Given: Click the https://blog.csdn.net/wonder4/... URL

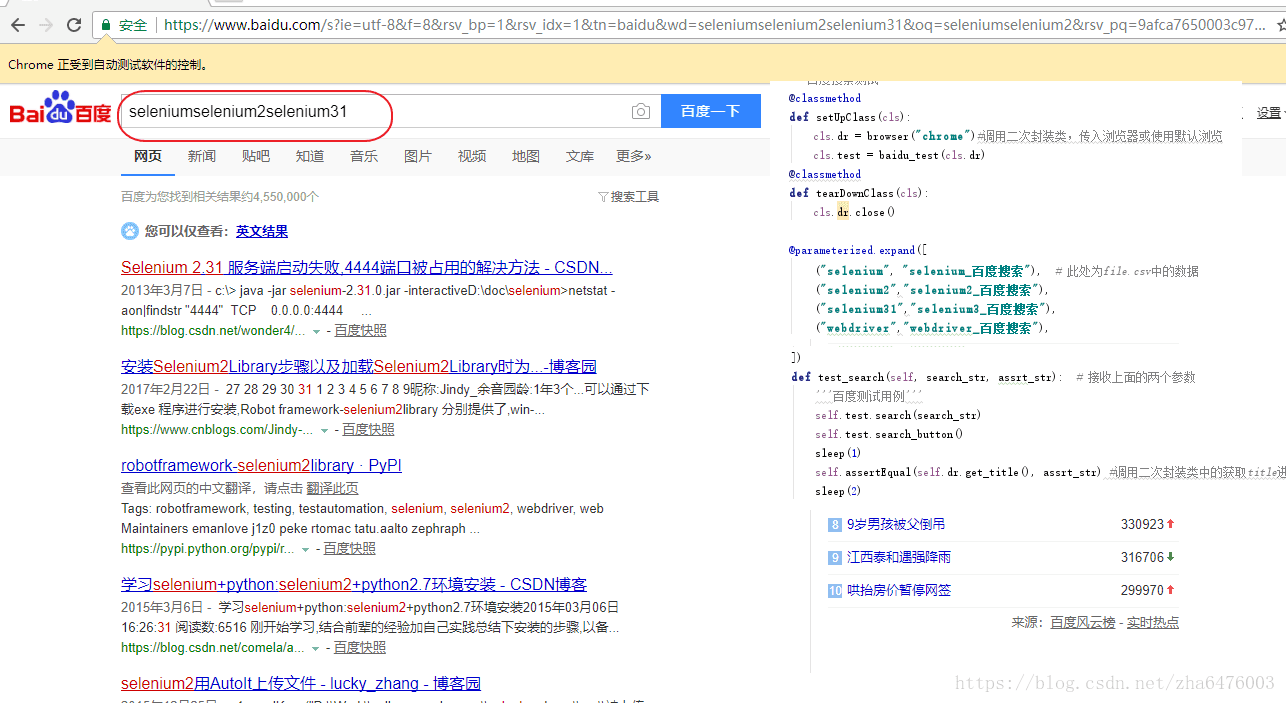Looking at the screenshot, I should point(213,330).
